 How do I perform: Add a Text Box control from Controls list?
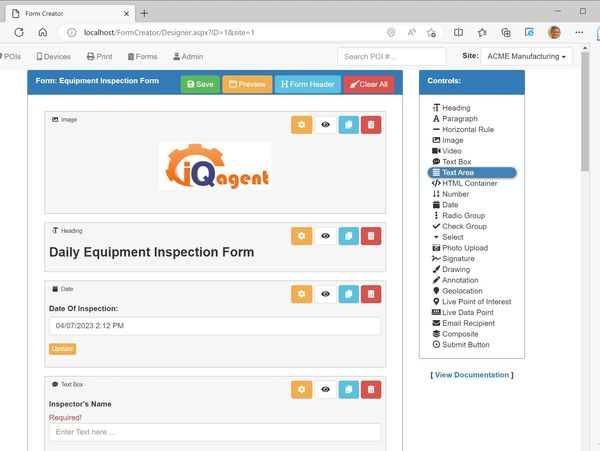tap(452, 162)
